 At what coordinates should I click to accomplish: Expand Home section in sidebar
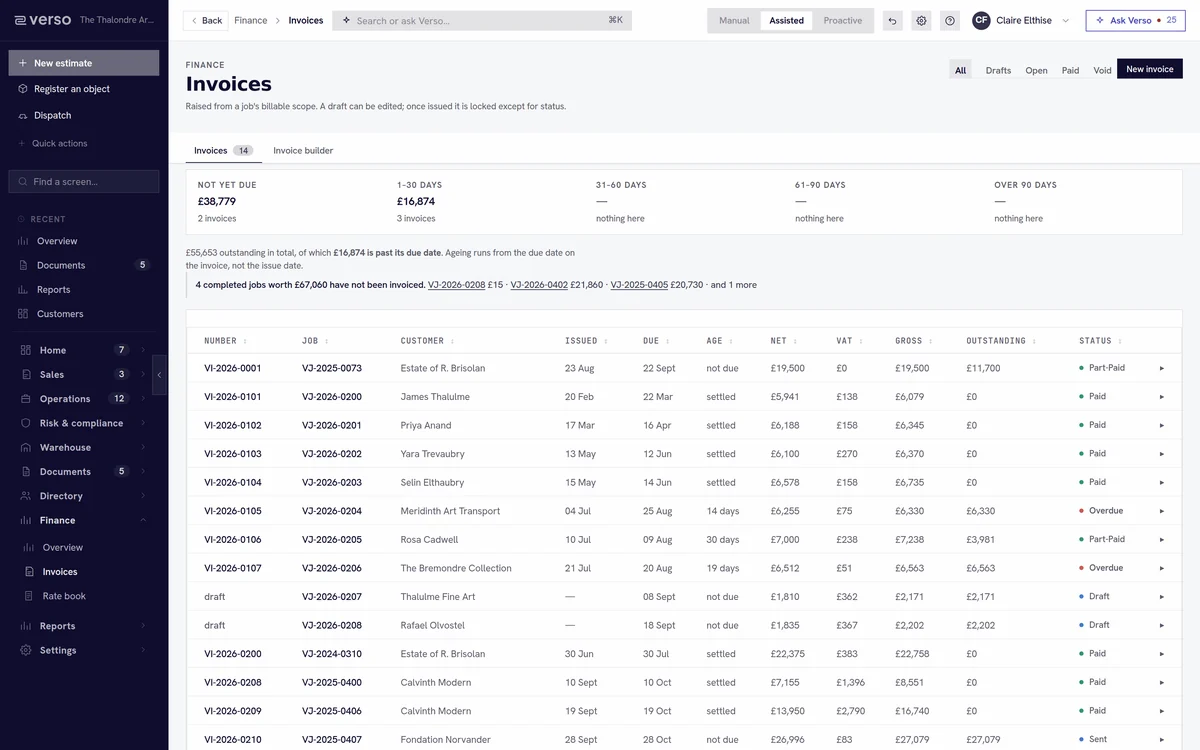pos(84,350)
